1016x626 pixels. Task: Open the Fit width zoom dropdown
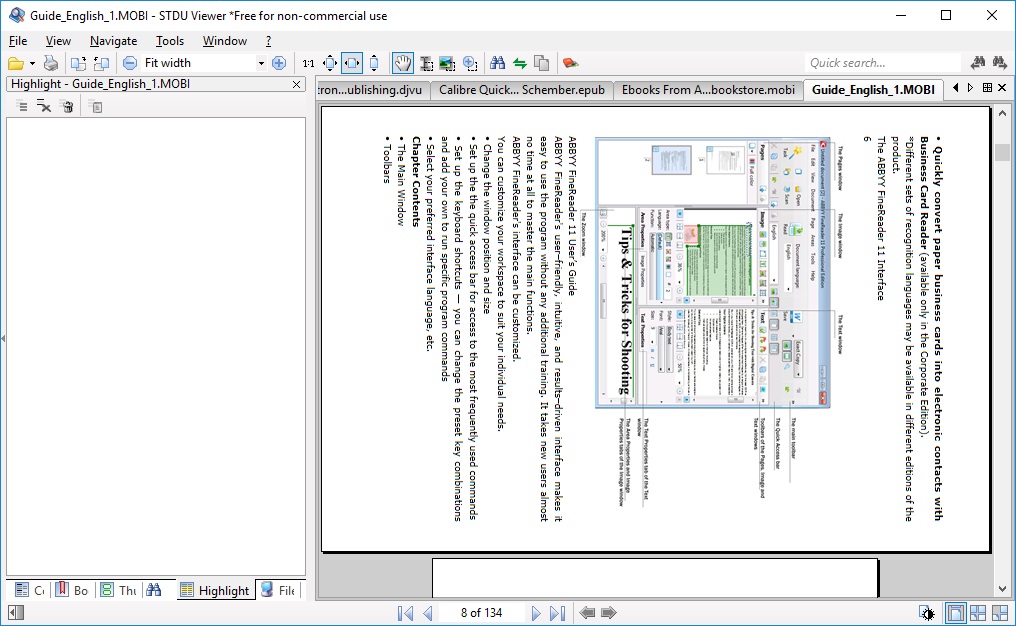click(261, 62)
